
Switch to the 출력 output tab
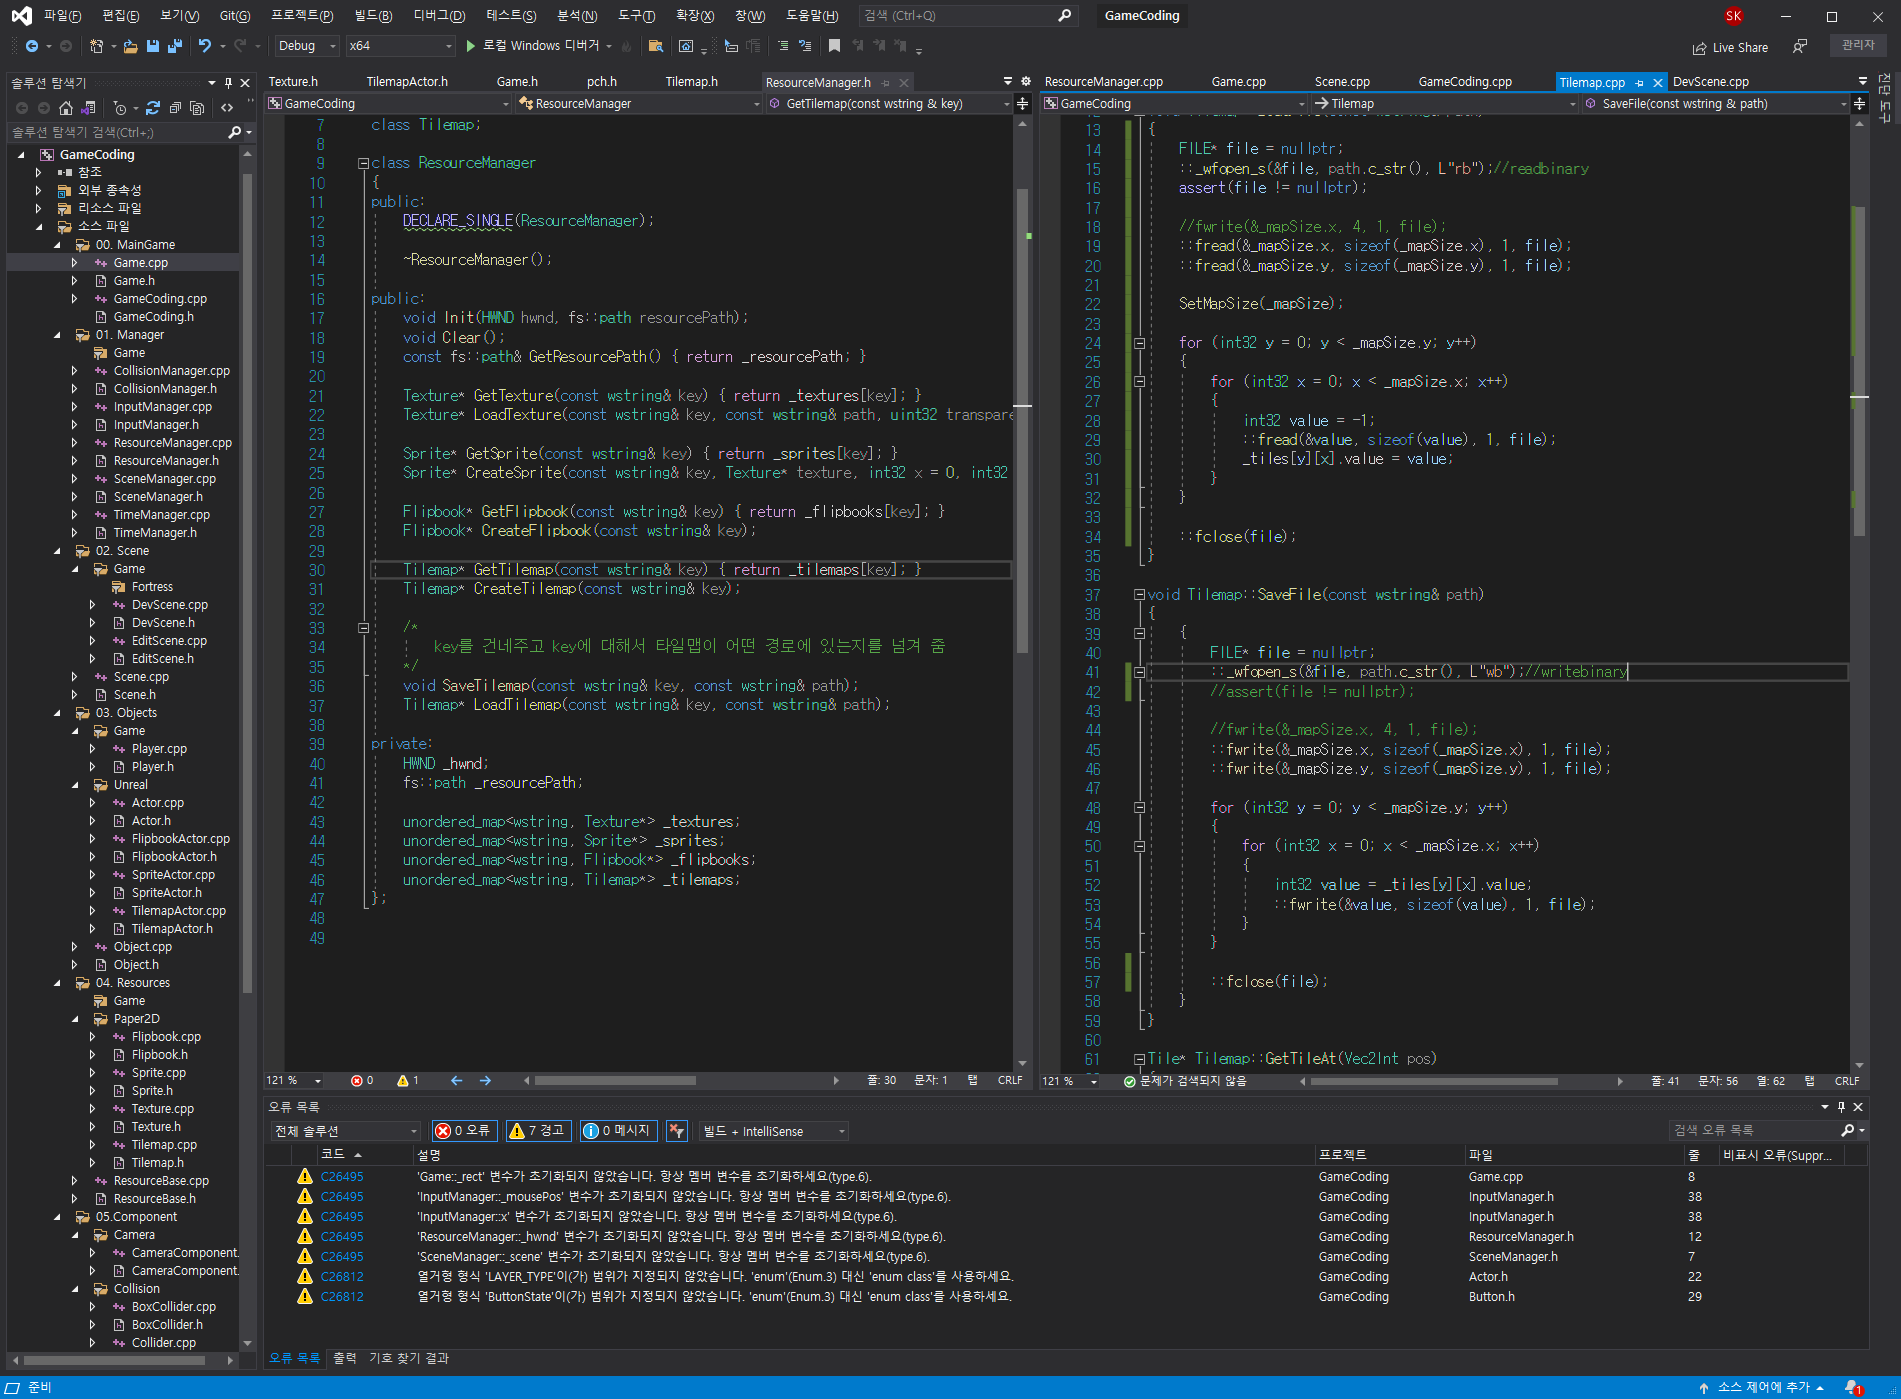coord(344,1358)
